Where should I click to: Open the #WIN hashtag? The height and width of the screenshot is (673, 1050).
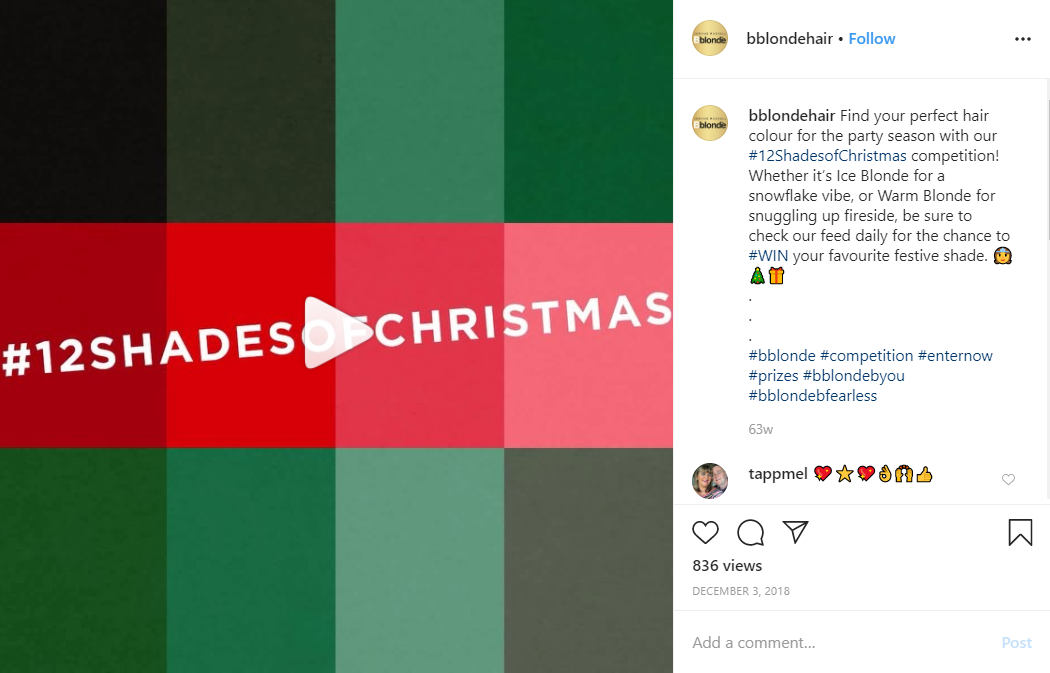point(768,256)
